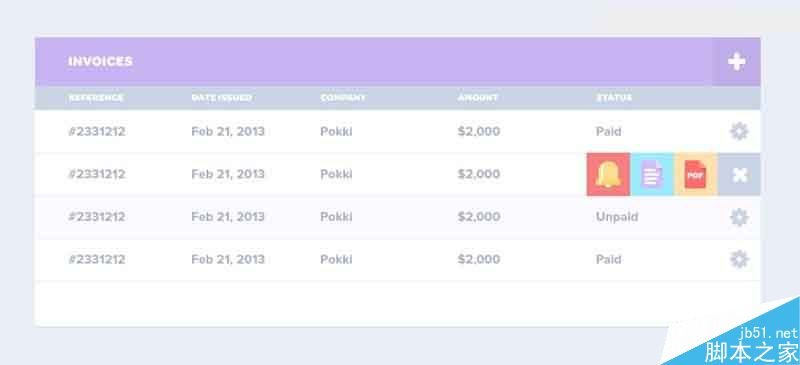Select the Unpaid status label
Viewport: 800px width, 365px height.
point(617,217)
